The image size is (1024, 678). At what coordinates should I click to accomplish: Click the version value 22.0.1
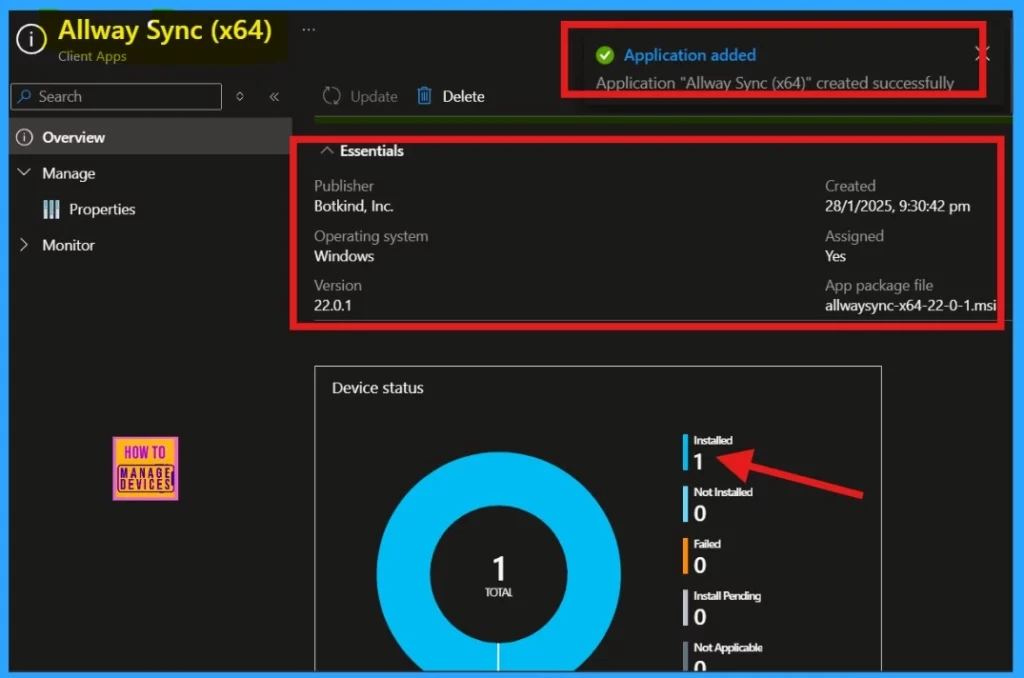click(332, 306)
